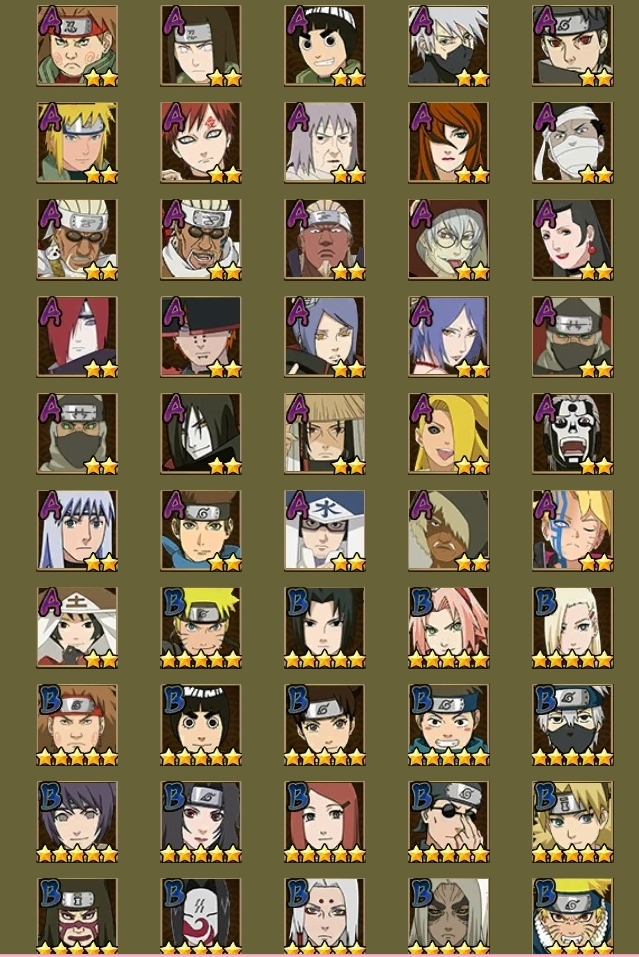Choose the Mizukage hat character with water kanji
Image resolution: width=639 pixels, height=957 pixels.
pos(325,530)
